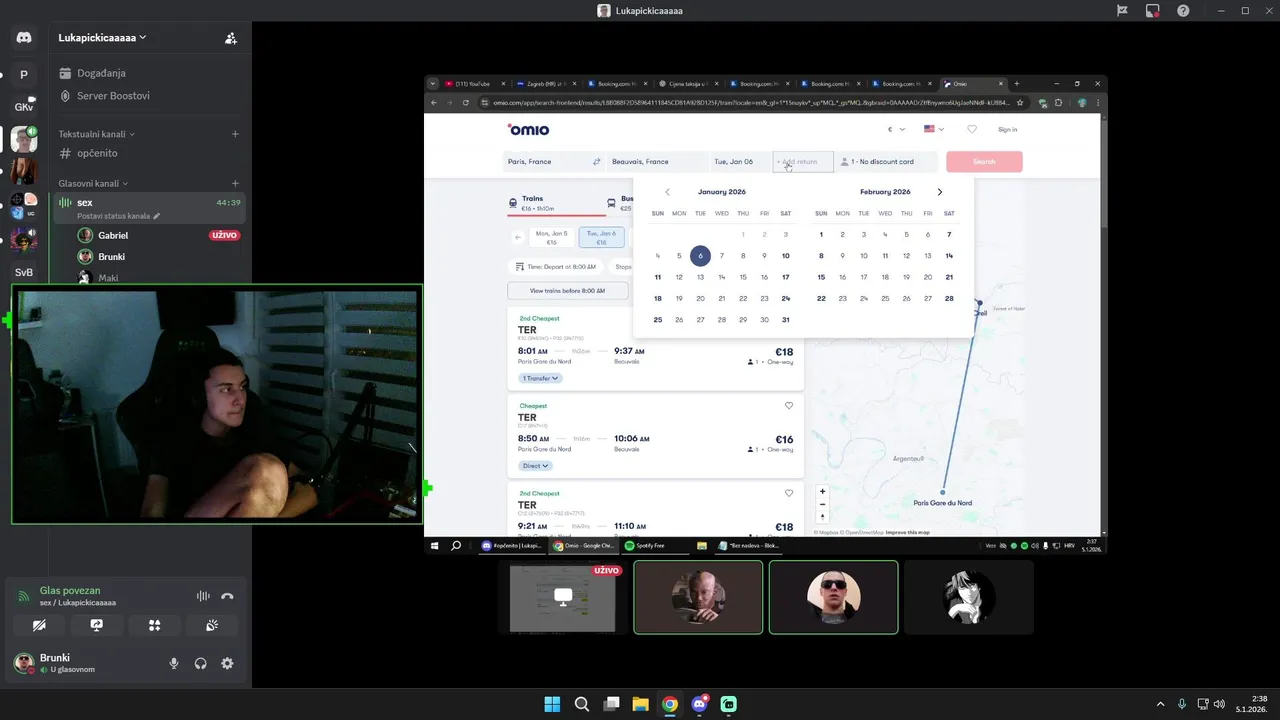Expand the Lukapickicaaaaa server menu
The width and height of the screenshot is (1280, 720).
tap(102, 38)
